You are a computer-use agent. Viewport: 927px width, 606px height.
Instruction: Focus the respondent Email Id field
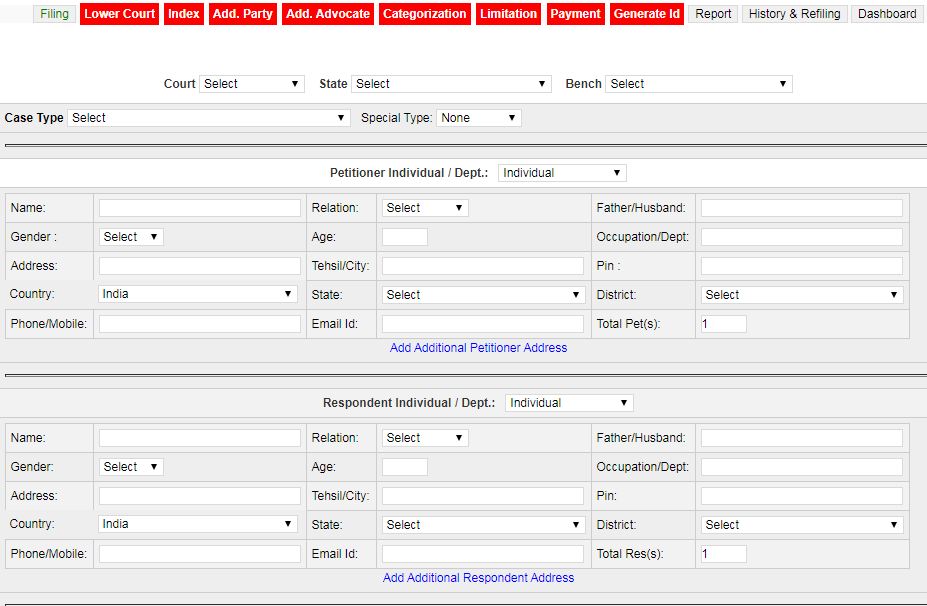point(482,554)
